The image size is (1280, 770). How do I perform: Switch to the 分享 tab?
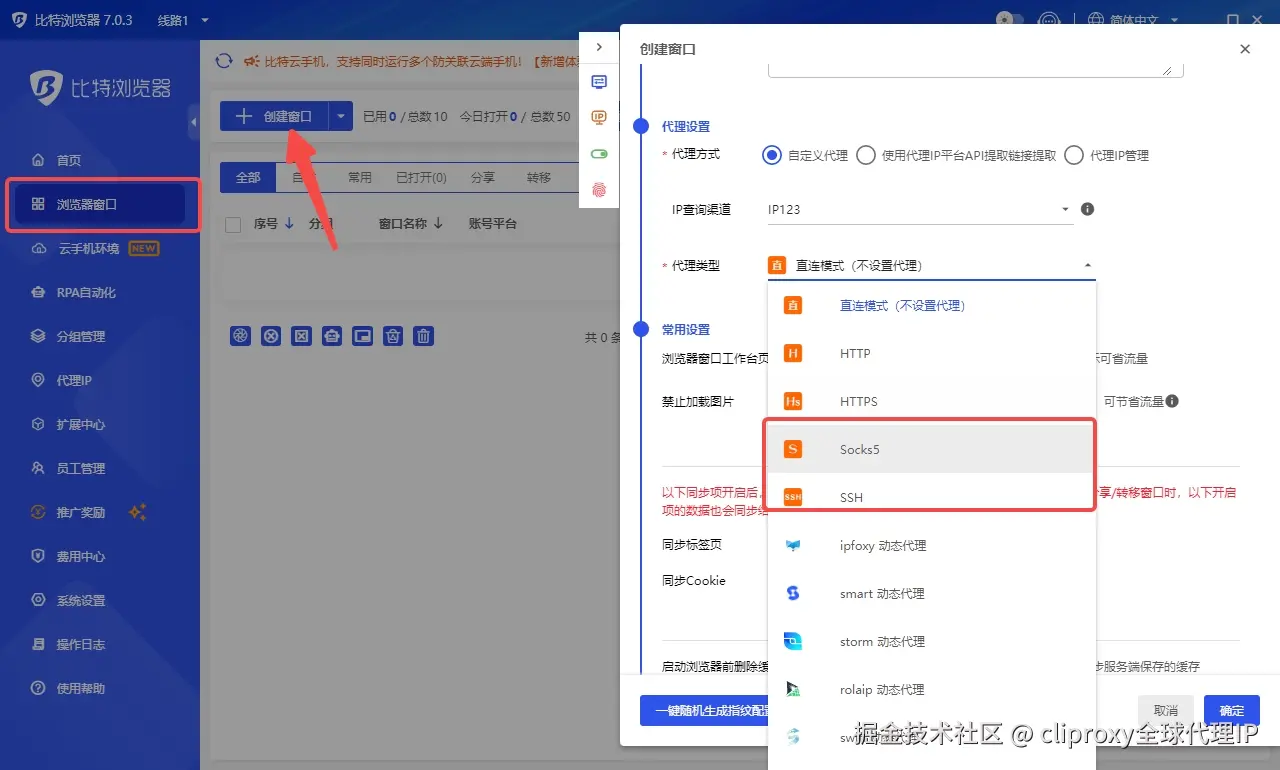pyautogui.click(x=482, y=177)
